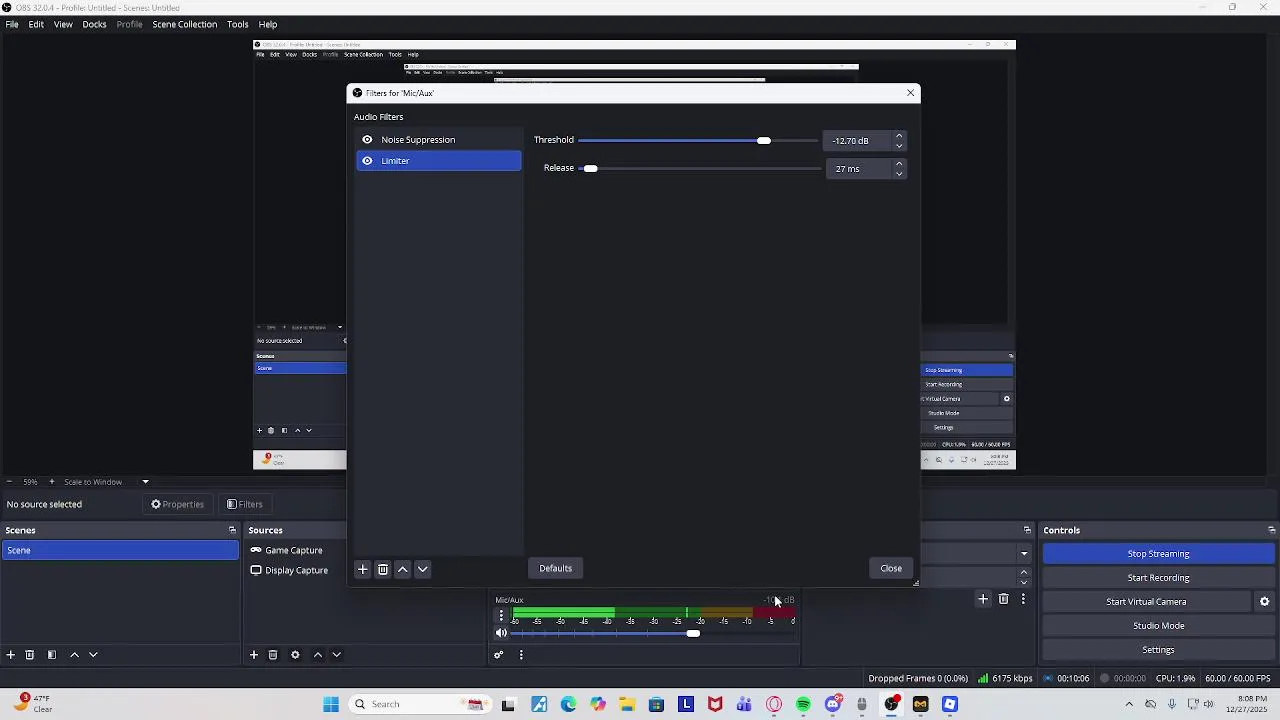The image size is (1280, 720).
Task: Open the View menu
Action: [x=63, y=24]
